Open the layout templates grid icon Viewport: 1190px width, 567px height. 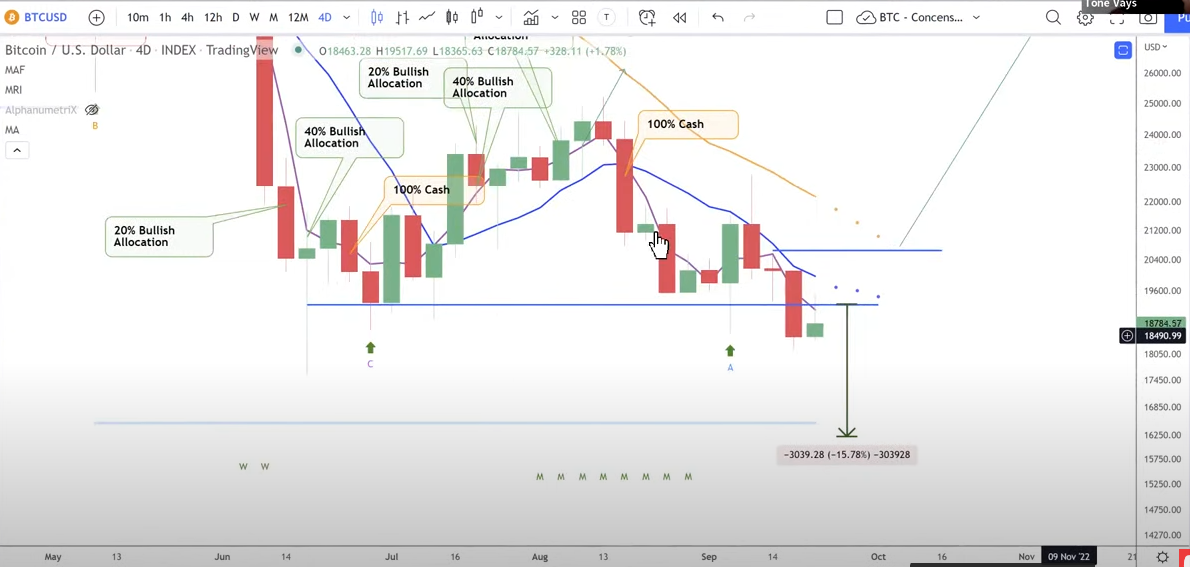tap(579, 17)
